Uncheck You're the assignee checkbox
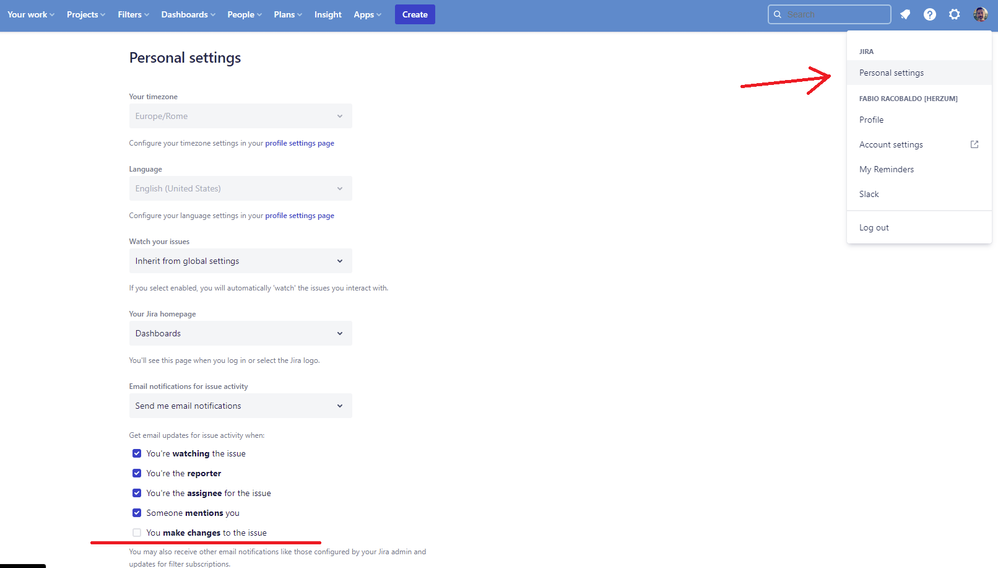 [x=137, y=493]
